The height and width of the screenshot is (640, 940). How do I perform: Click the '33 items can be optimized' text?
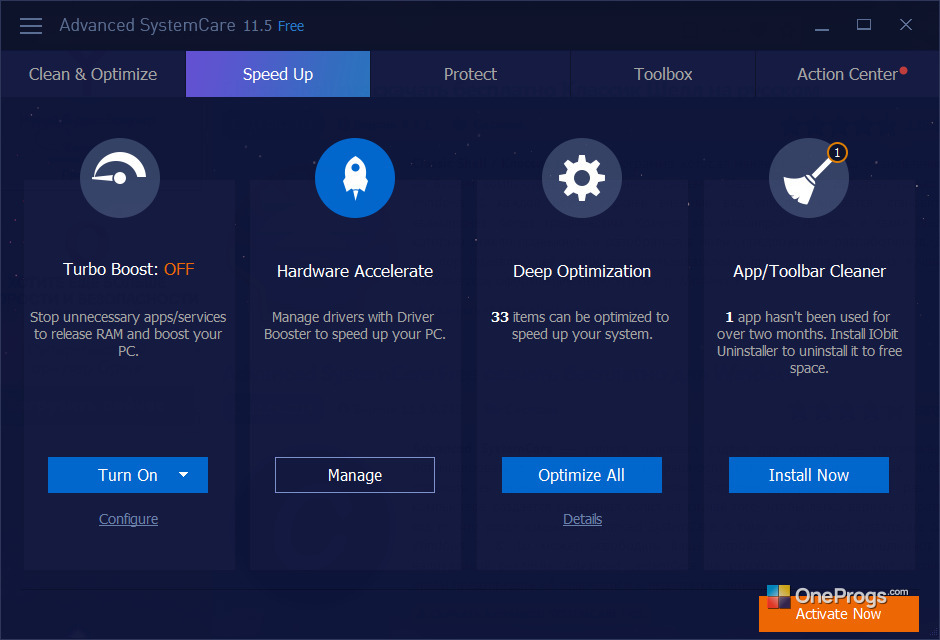(x=580, y=325)
